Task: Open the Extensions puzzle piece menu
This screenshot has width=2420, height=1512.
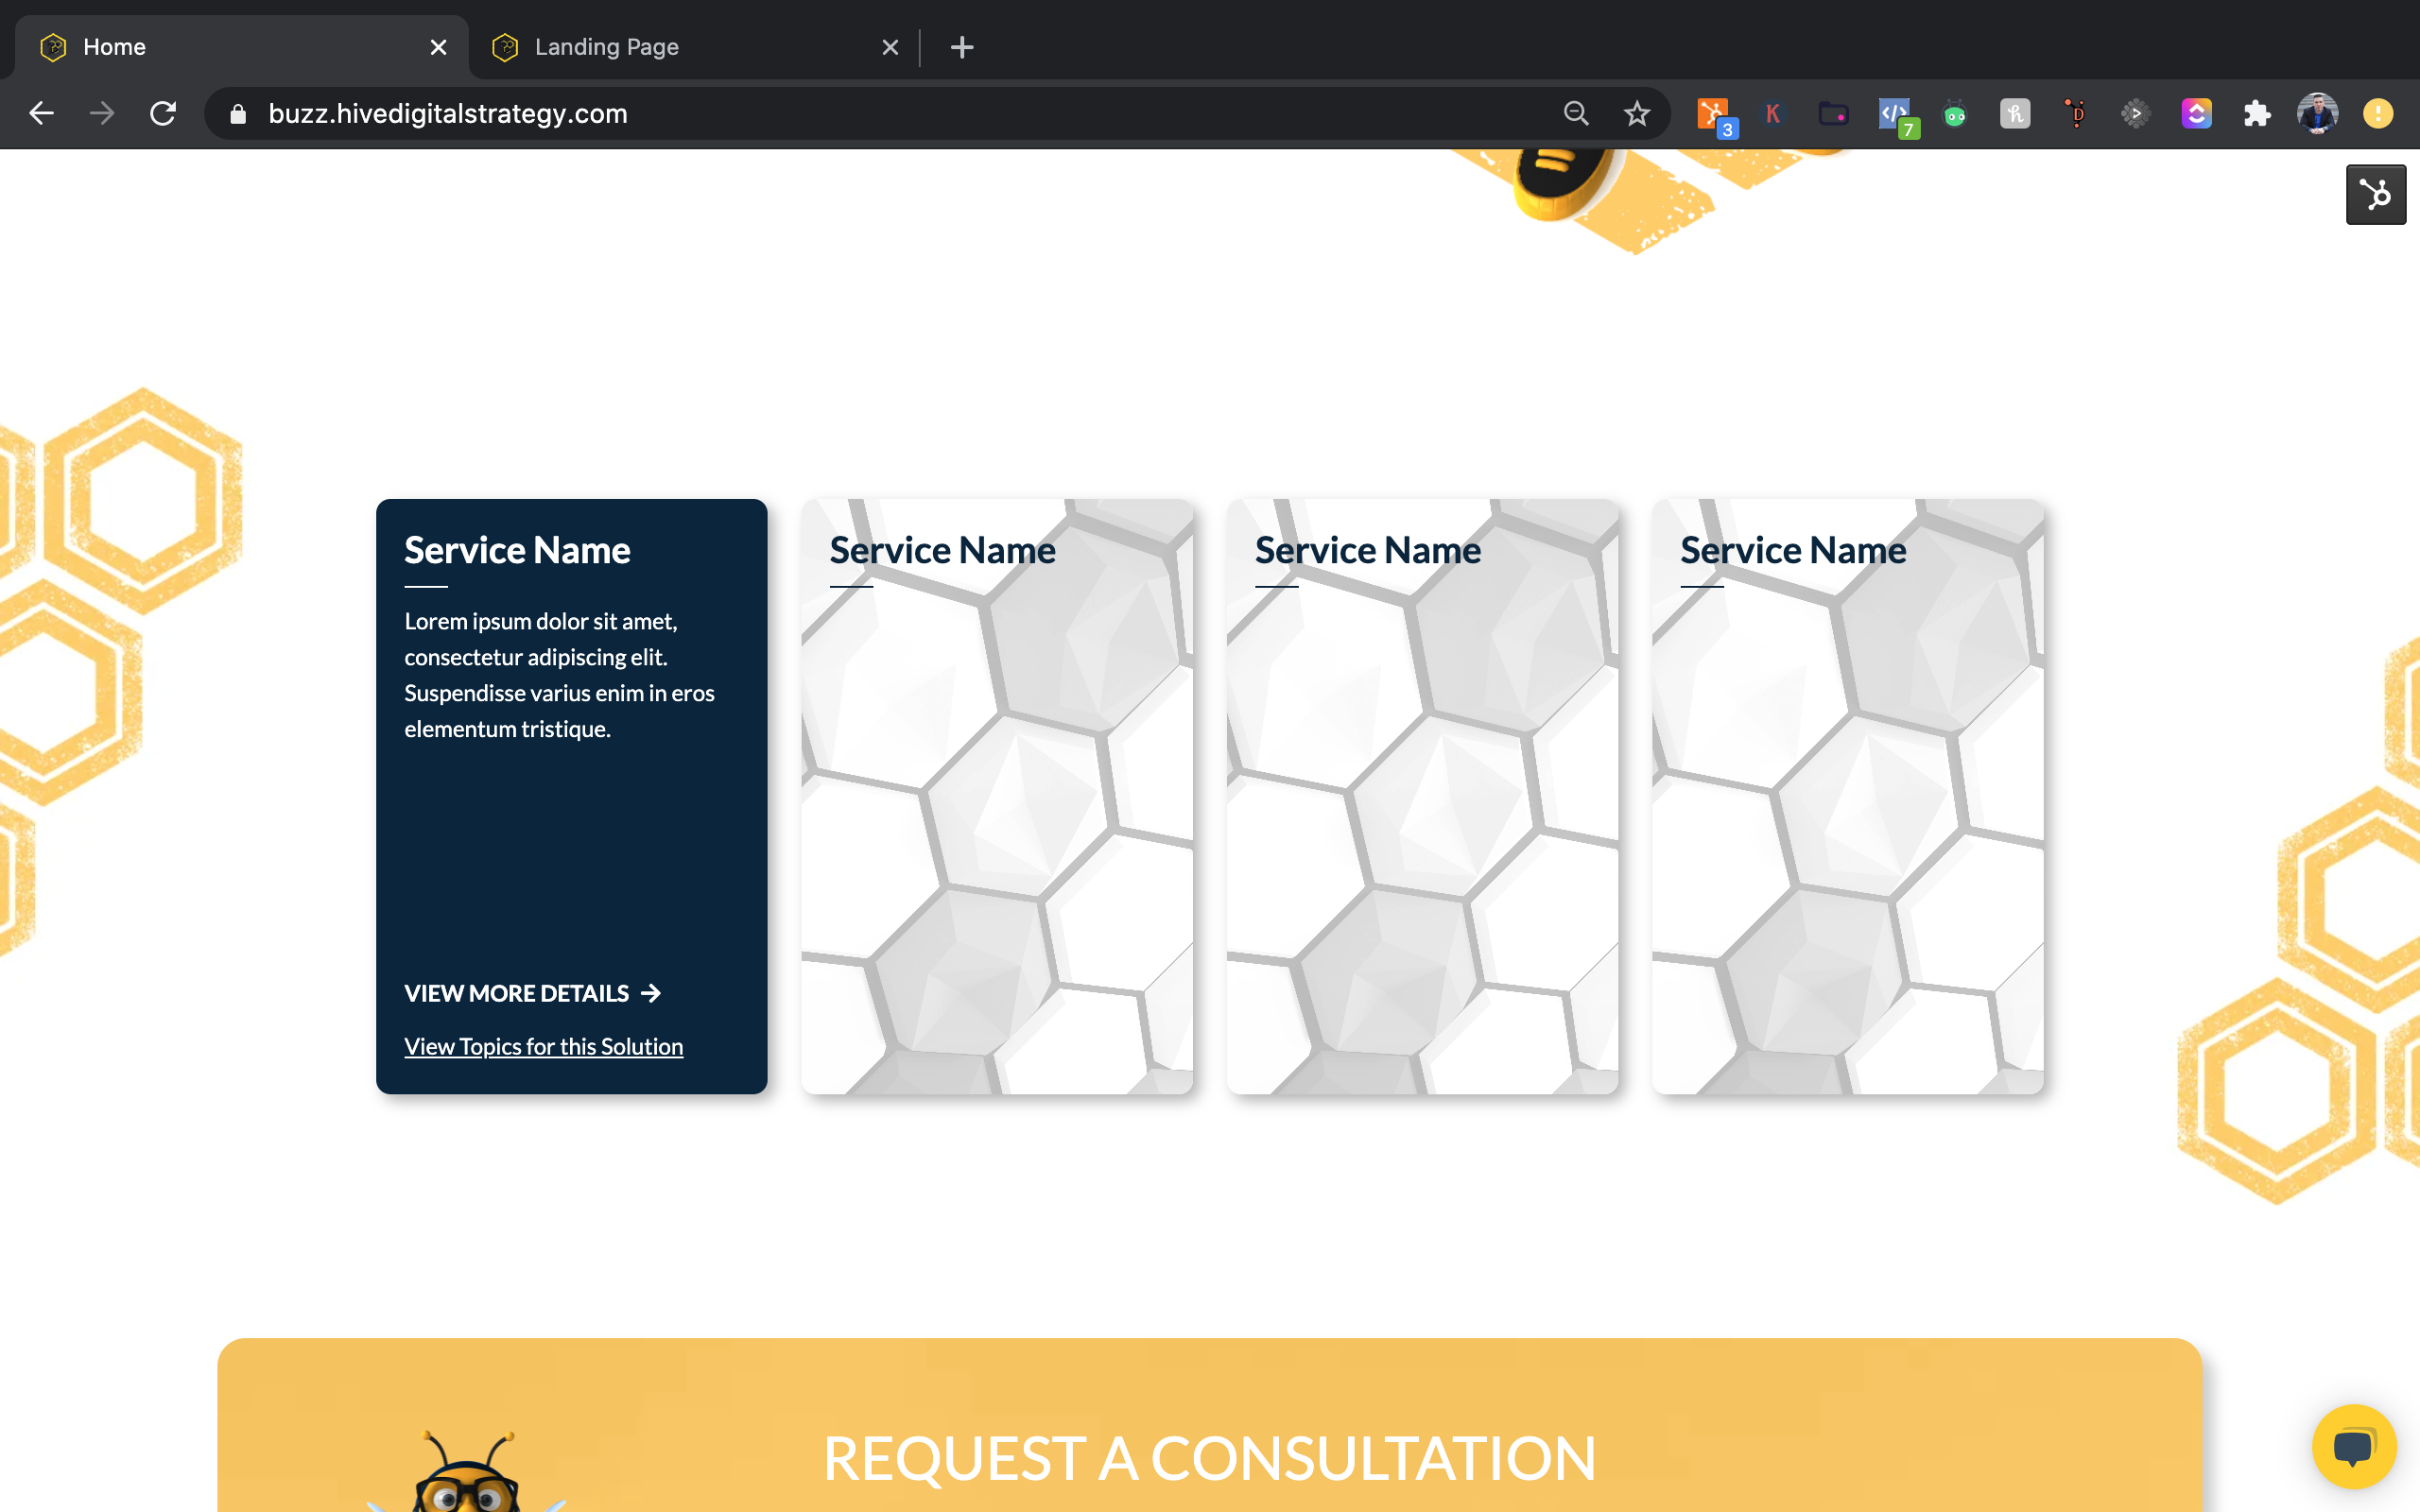Action: point(2257,114)
